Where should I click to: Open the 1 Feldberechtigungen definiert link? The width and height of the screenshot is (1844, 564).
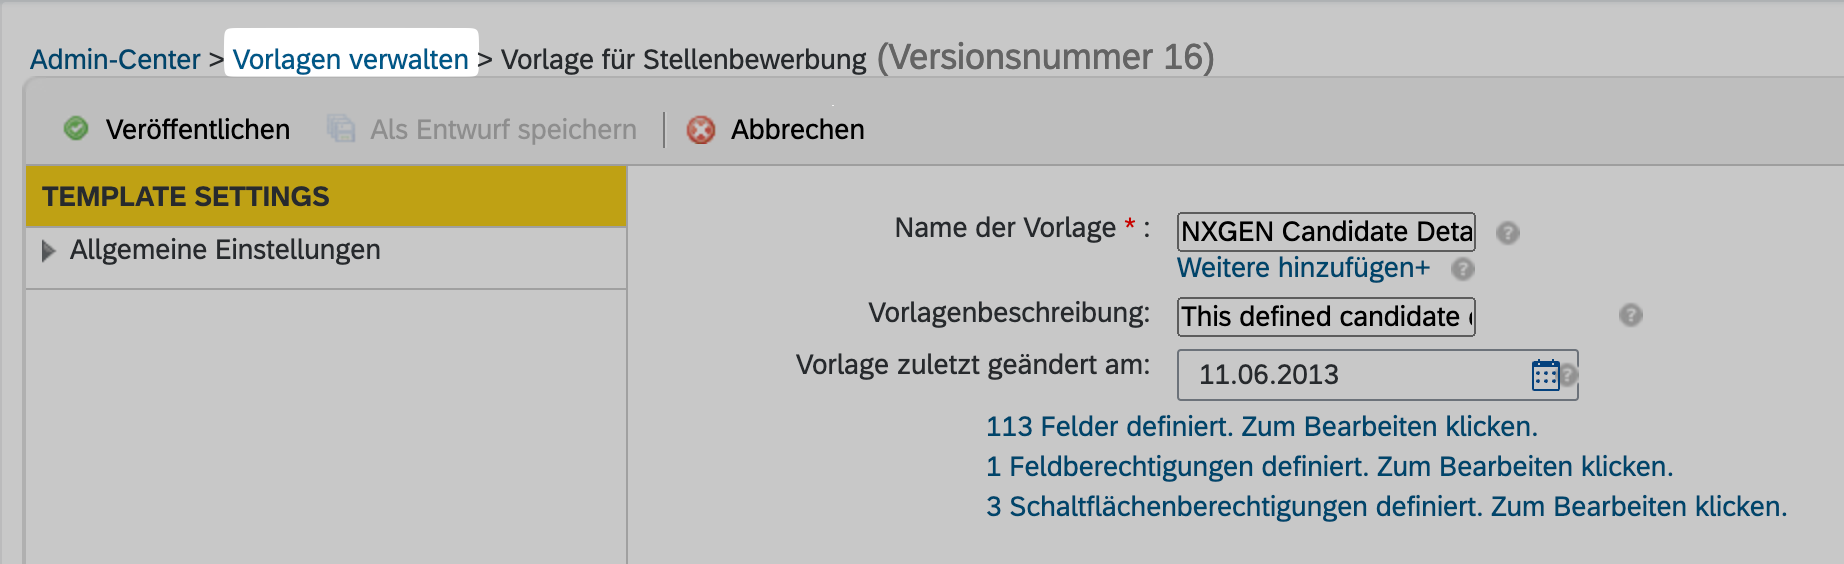tap(1329, 467)
